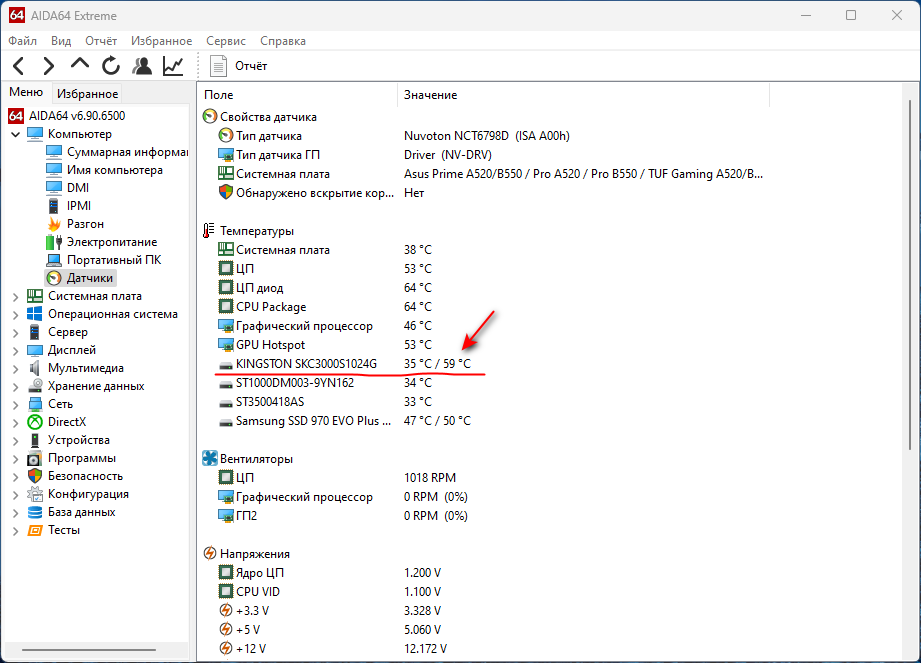Expand Операционная система tree node
The height and width of the screenshot is (663, 921).
pos(15,315)
